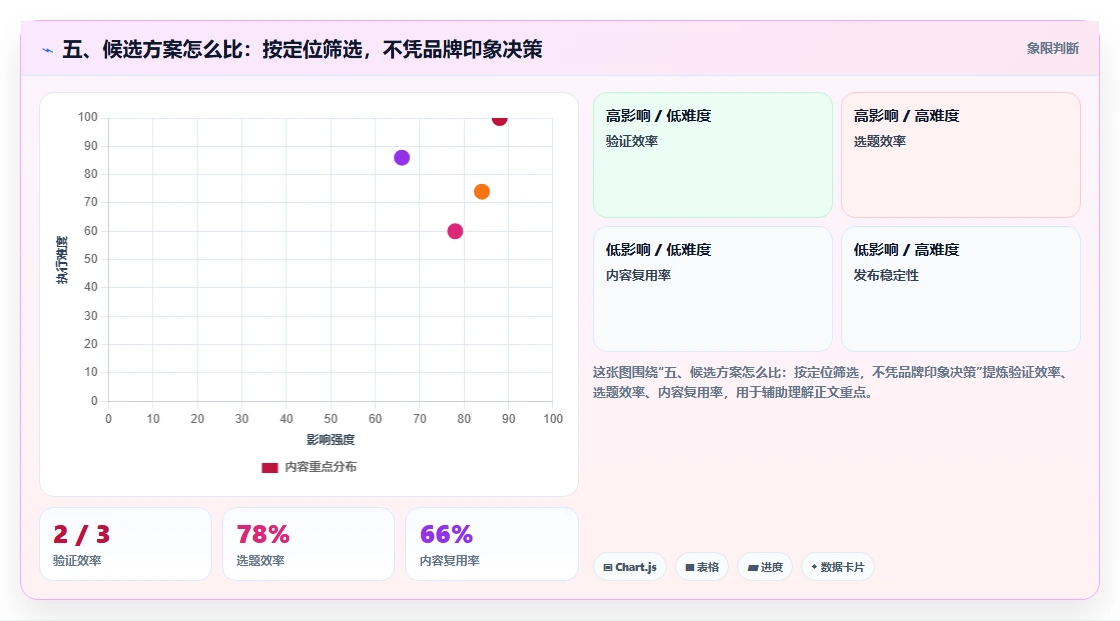Click the lightning icon beside the section title
1120x621 pixels.
(48, 50)
